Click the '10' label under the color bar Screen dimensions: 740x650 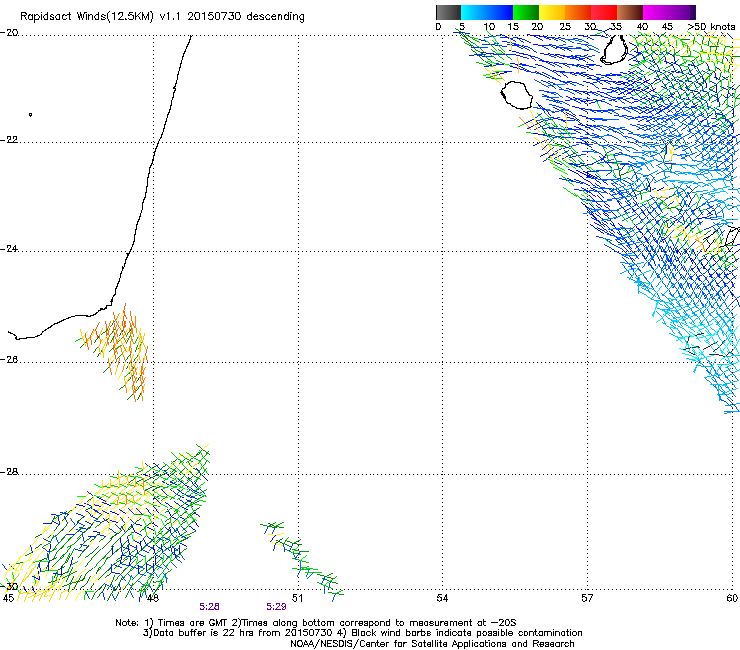coord(489,27)
